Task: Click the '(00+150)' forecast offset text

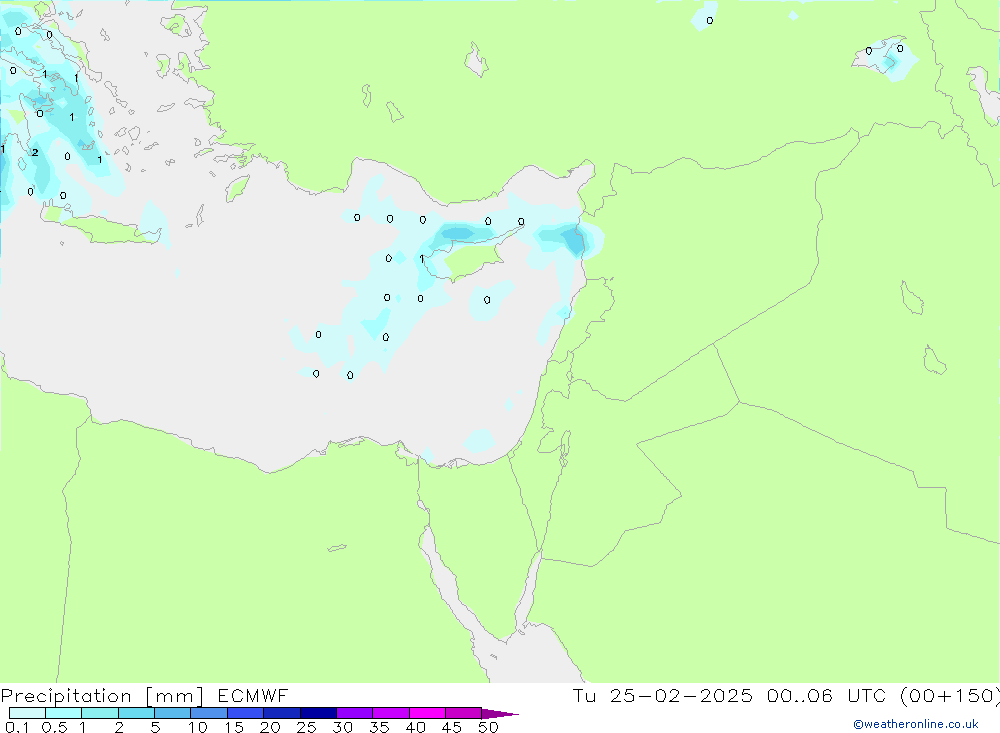Action: [950, 696]
